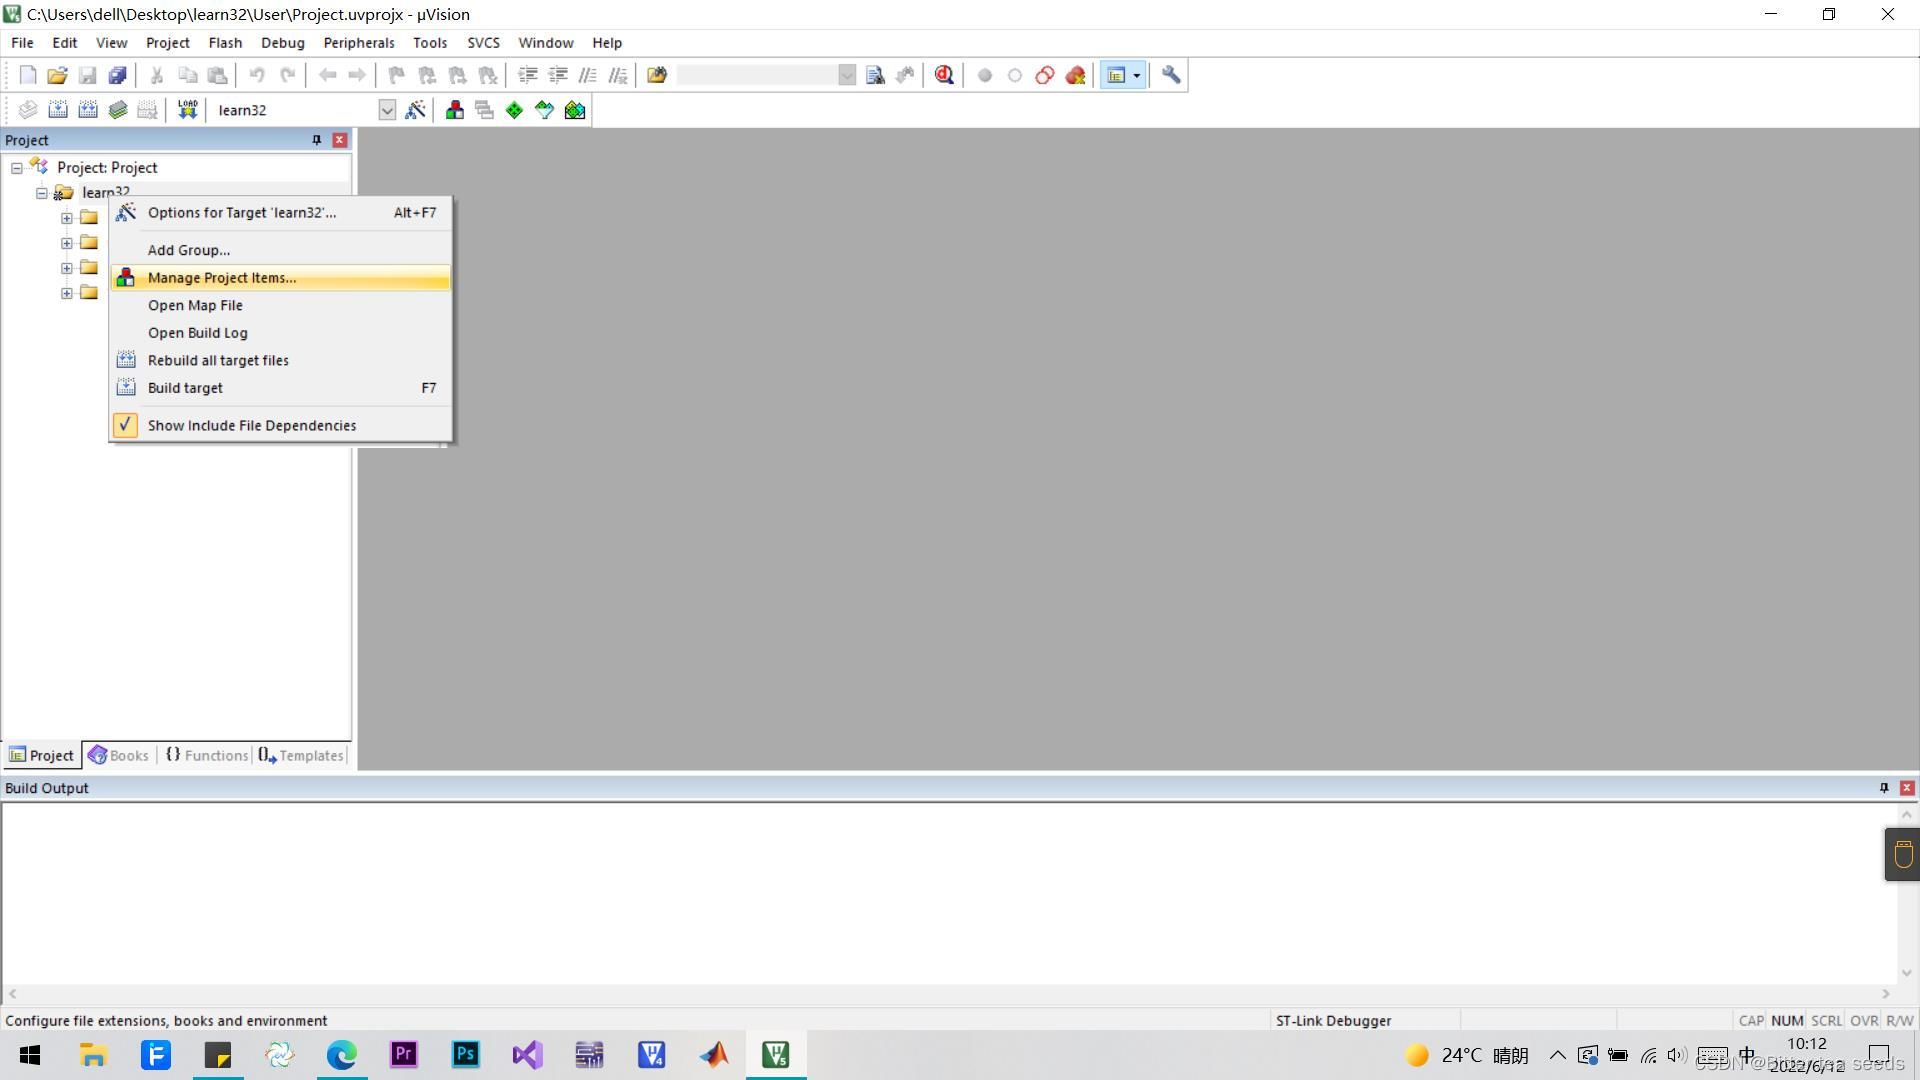
Task: Open the Configuration wrench icon
Action: click(x=1171, y=75)
